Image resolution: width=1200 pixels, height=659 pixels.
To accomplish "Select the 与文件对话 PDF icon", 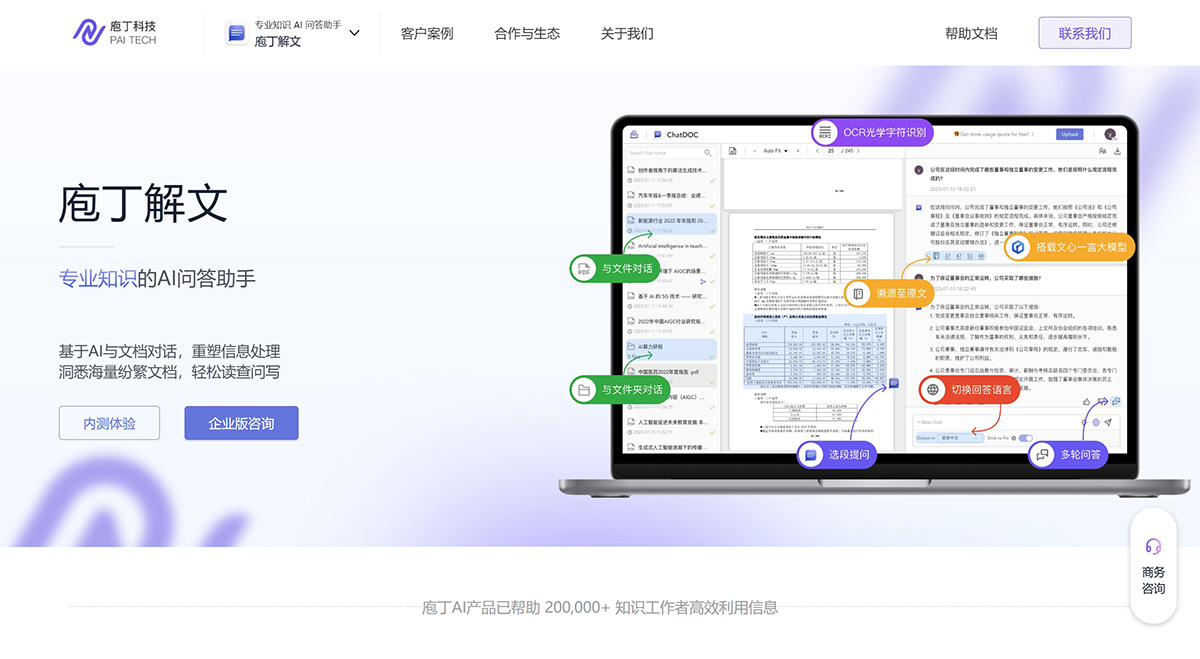I will 583,269.
